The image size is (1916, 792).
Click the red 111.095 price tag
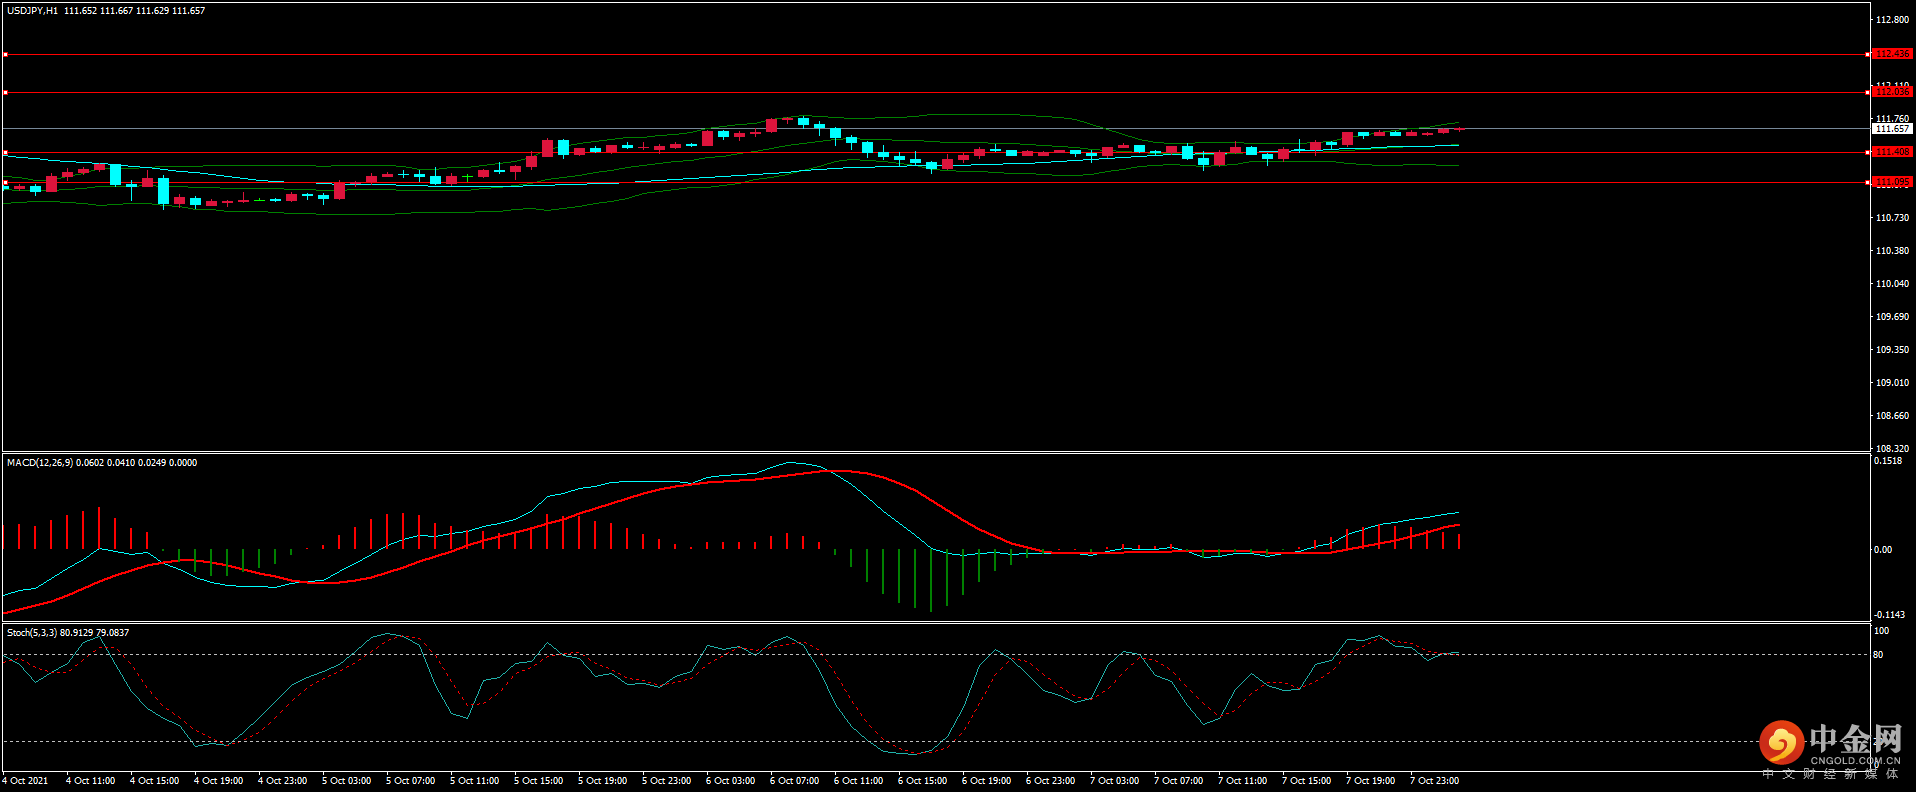click(x=1892, y=182)
